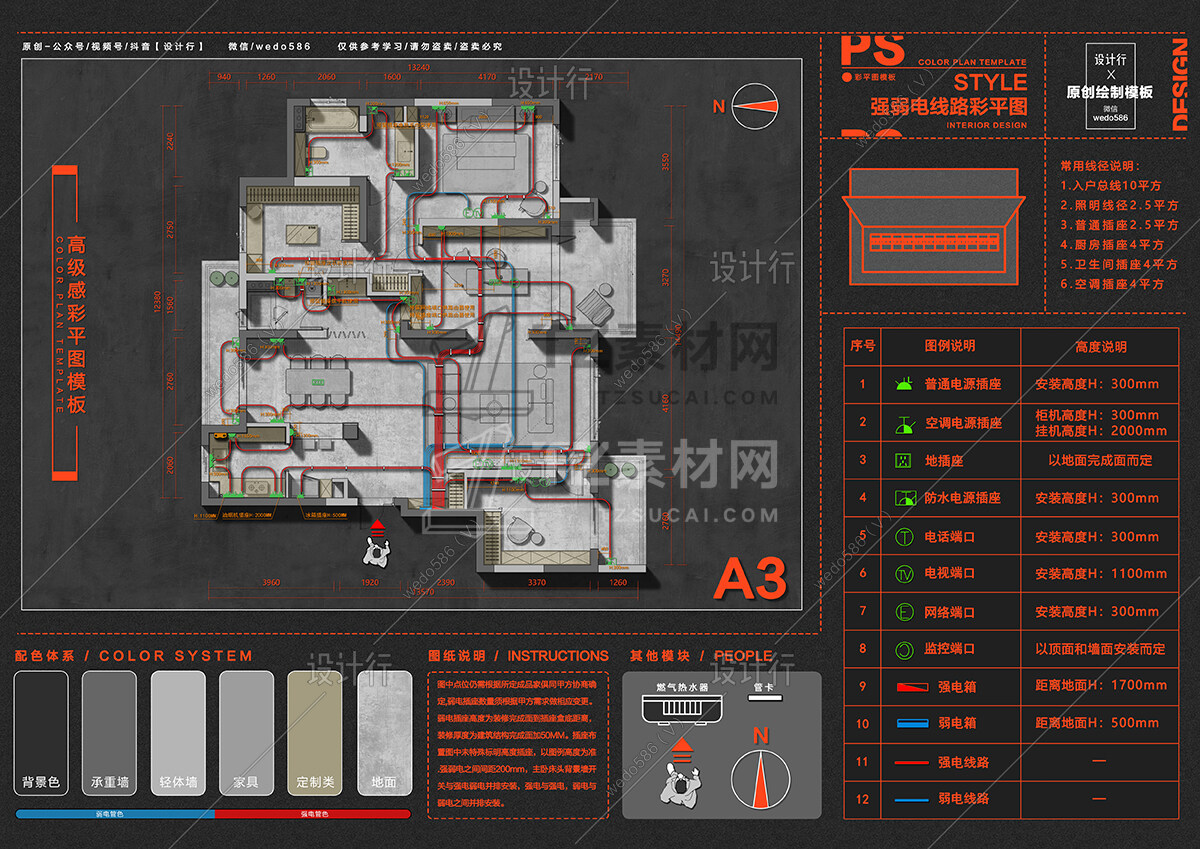Select the 监控端口 label text
Screen dimensions: 1200x849
click(x=950, y=650)
